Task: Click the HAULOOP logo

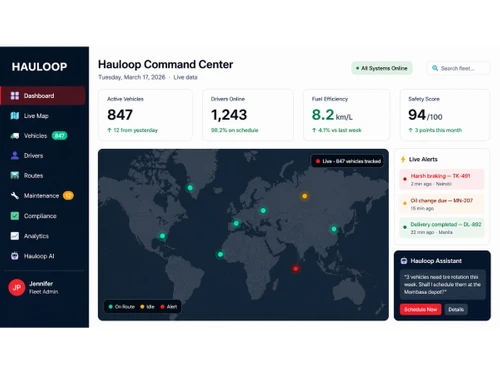Action: [39, 67]
